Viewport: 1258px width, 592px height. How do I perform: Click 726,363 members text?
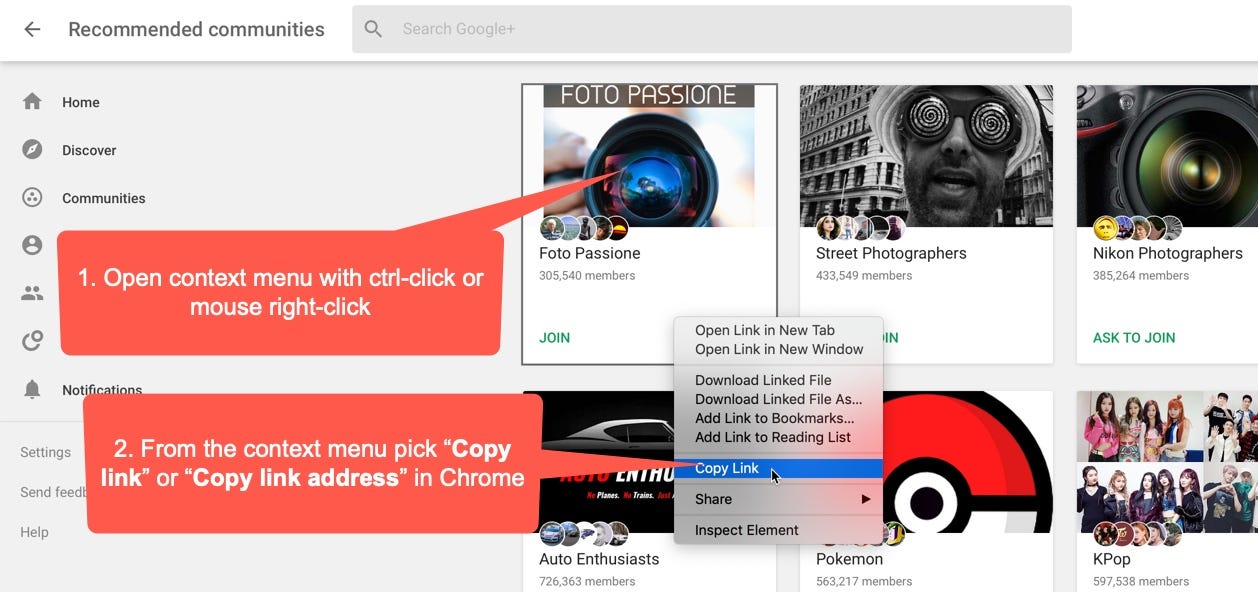[x=587, y=581]
